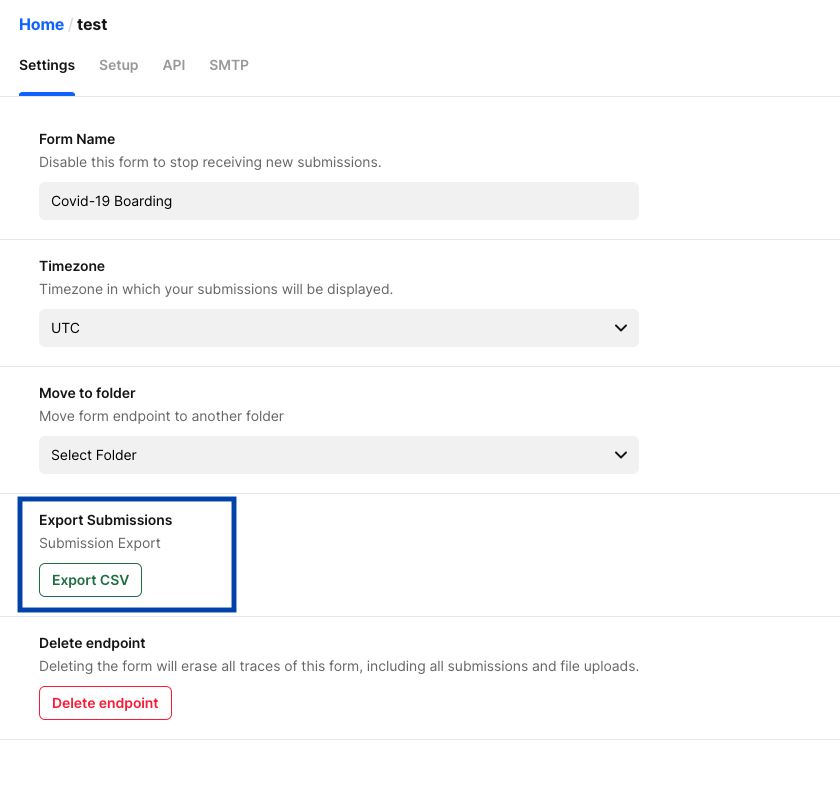Click the bold "Delete endpoint" section heading
The image size is (840, 794).
pos(92,643)
